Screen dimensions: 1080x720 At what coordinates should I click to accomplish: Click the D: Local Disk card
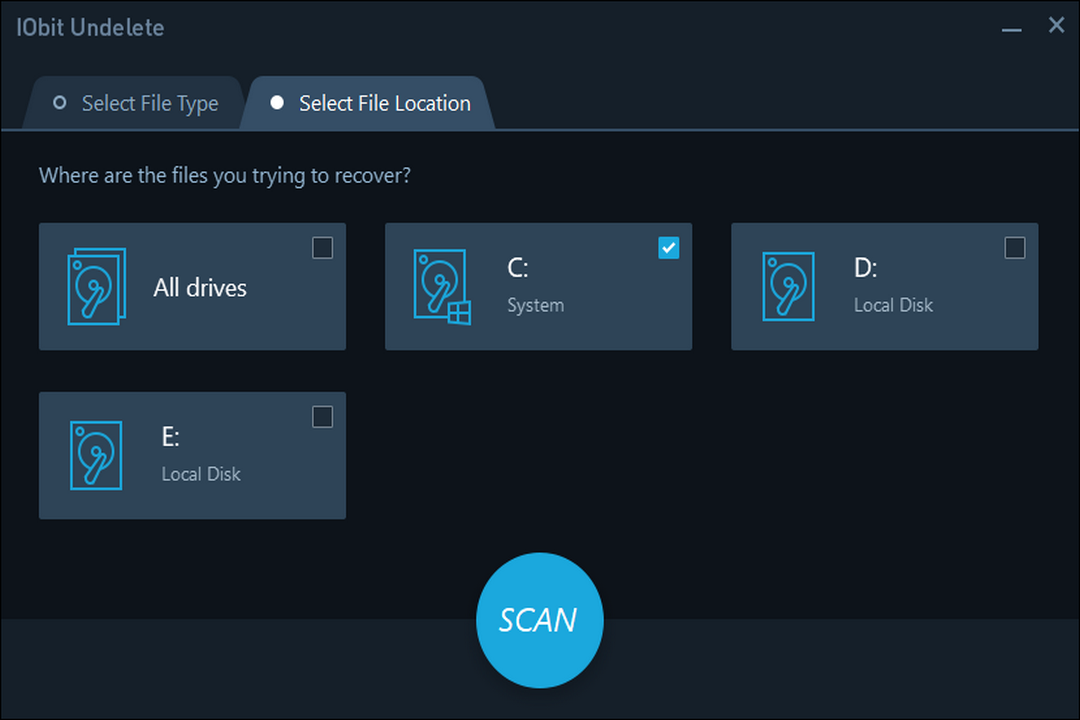click(x=884, y=287)
